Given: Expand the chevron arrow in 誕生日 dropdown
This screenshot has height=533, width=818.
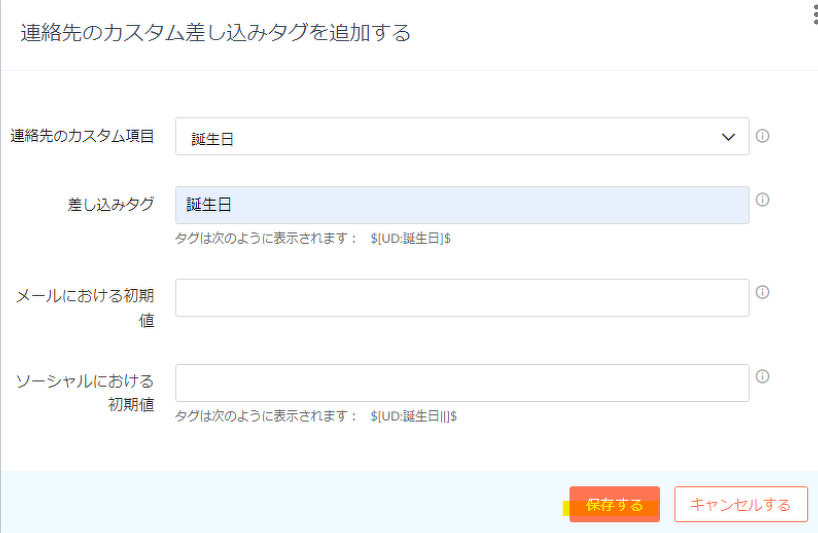Looking at the screenshot, I should tap(728, 138).
